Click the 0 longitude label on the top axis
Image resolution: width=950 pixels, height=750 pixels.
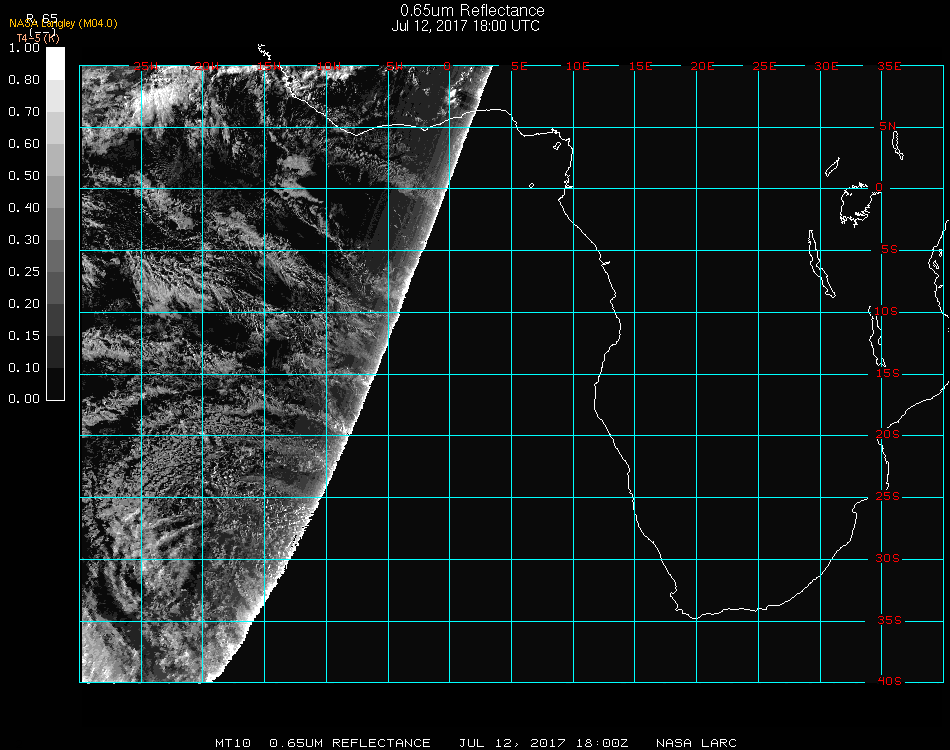pyautogui.click(x=447, y=66)
